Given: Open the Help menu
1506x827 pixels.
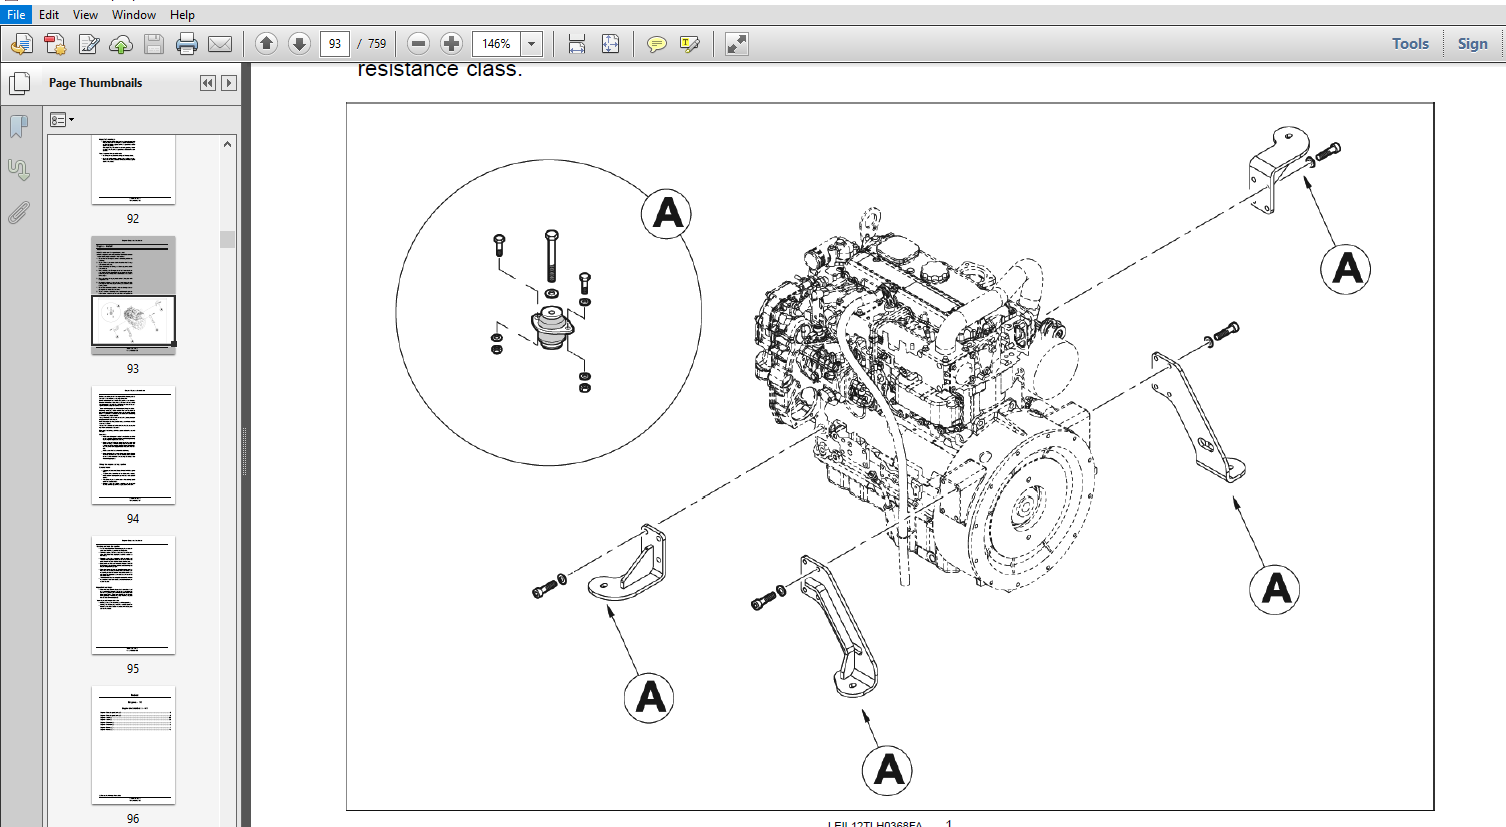Looking at the screenshot, I should [182, 15].
